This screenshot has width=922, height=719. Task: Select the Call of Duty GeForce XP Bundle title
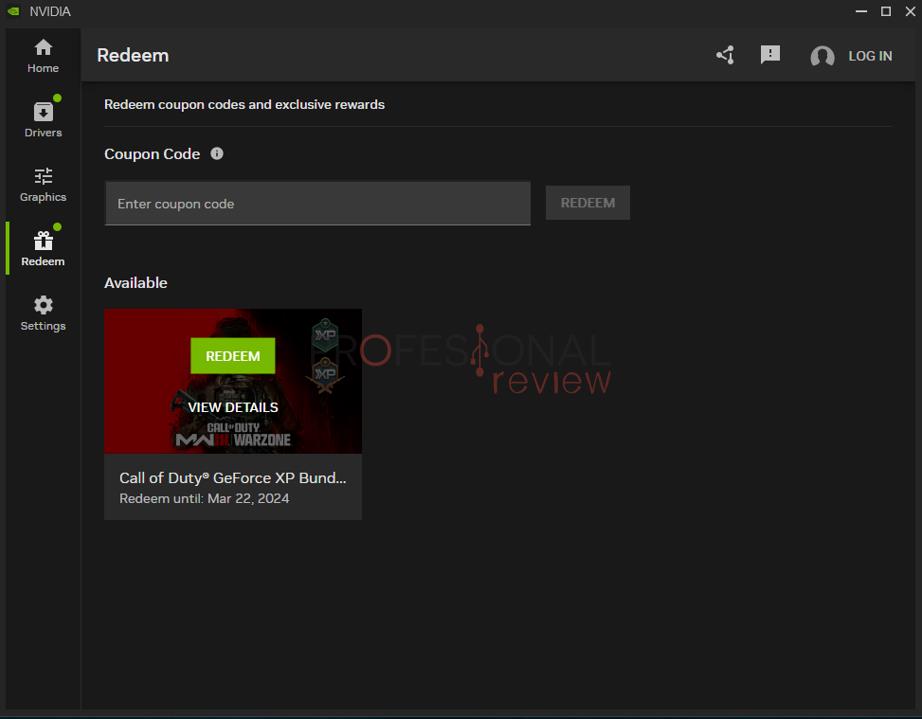233,478
